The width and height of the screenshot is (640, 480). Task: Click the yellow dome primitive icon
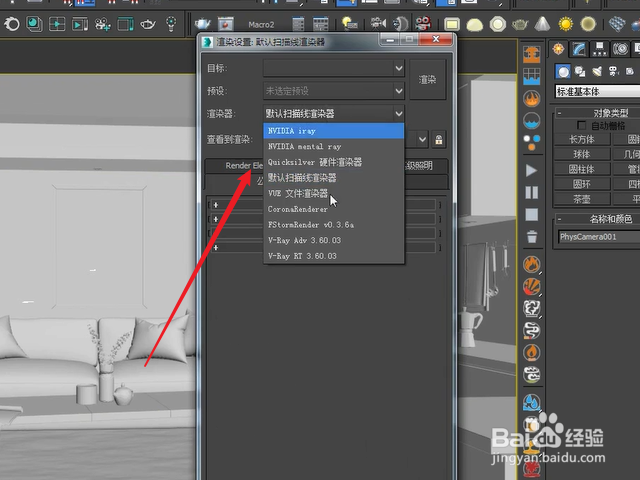[x=475, y=24]
